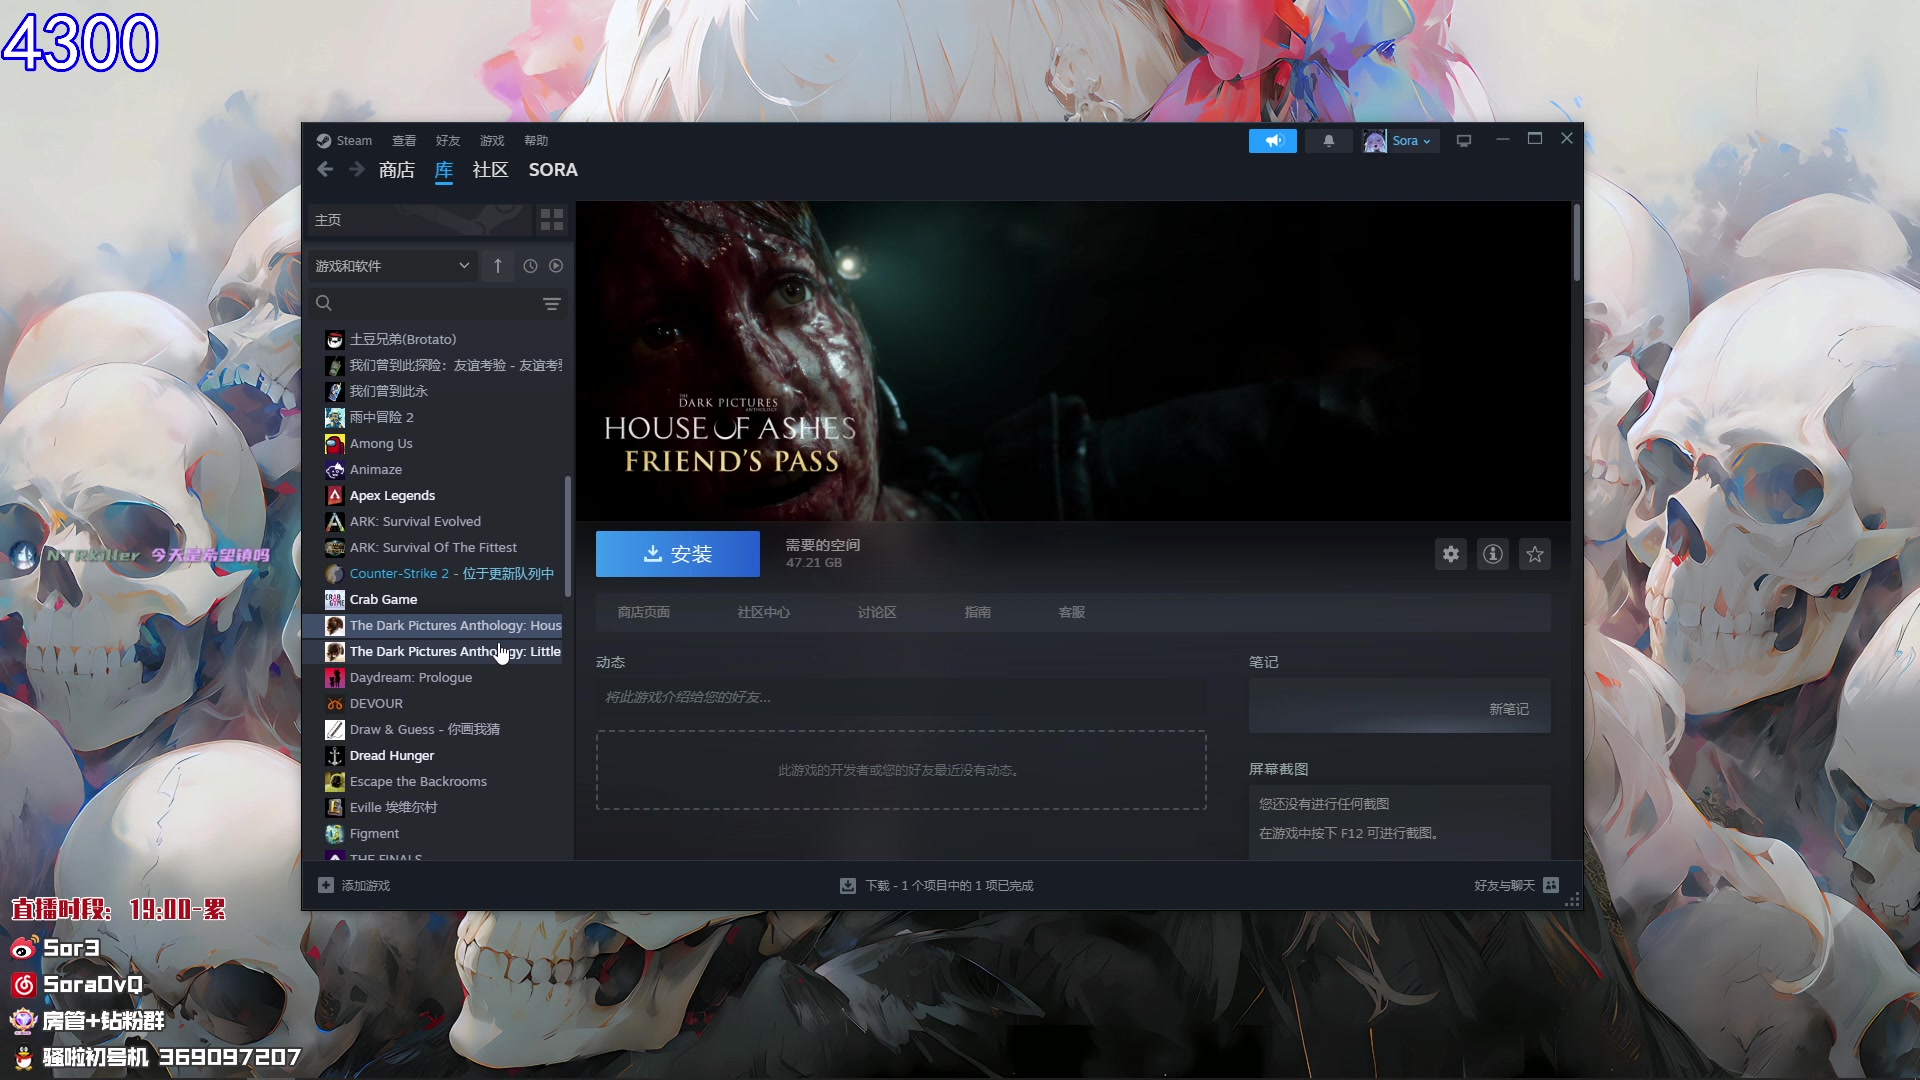
Task: Show game info icon
Action: point(1493,554)
